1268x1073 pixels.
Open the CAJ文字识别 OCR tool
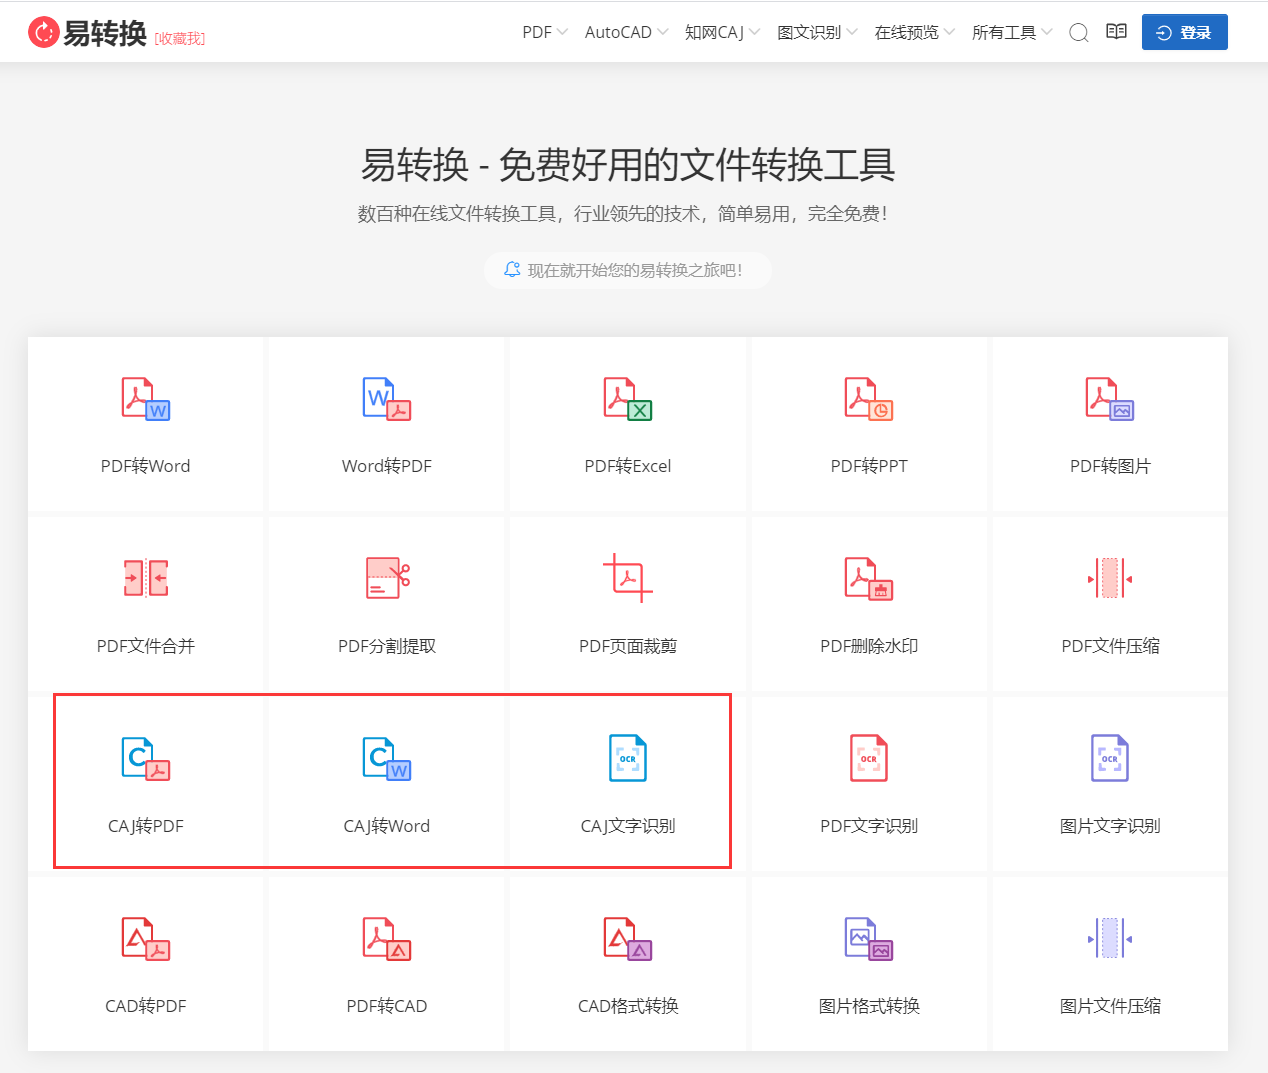click(x=627, y=783)
